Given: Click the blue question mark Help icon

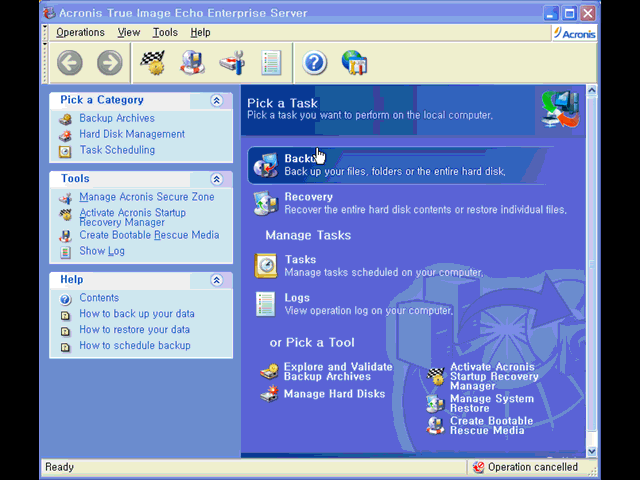Looking at the screenshot, I should pyautogui.click(x=315, y=63).
